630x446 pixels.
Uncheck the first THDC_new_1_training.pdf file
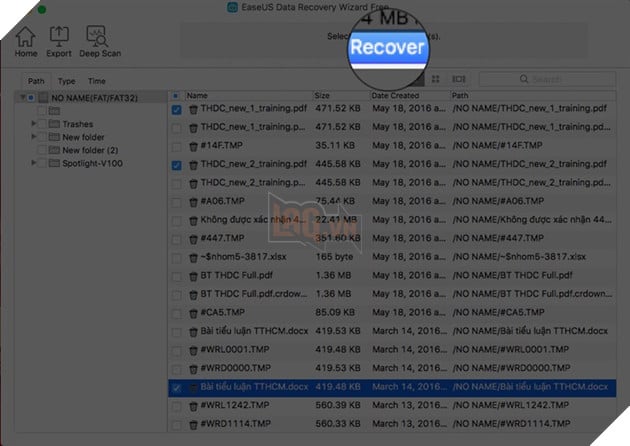(176, 109)
